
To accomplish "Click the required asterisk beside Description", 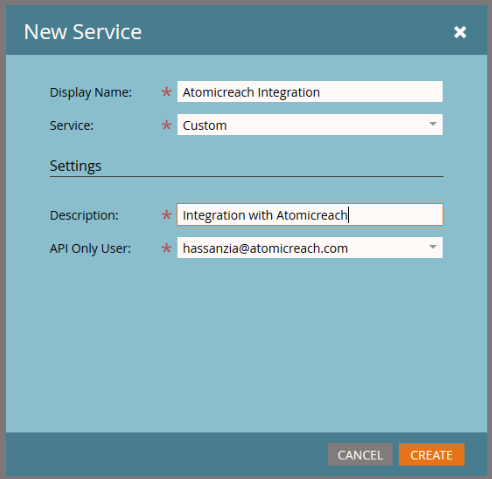I will tap(166, 215).
